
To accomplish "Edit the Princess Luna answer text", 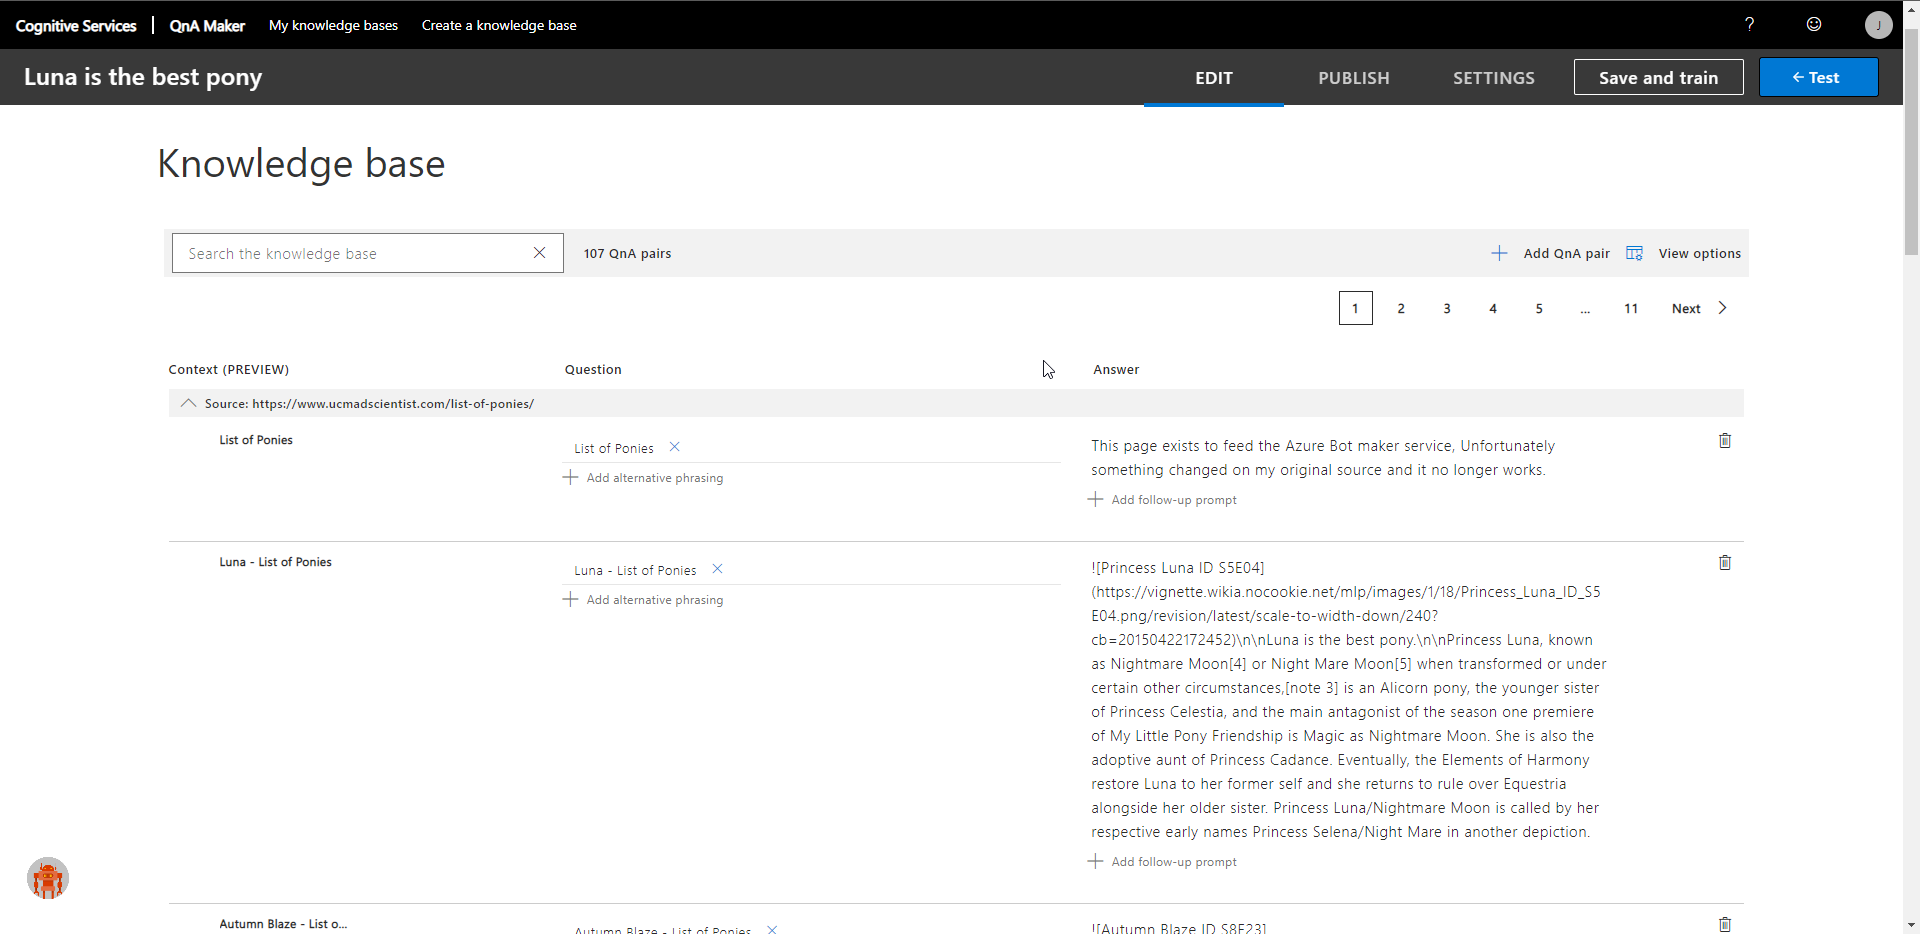I will click(x=1349, y=700).
